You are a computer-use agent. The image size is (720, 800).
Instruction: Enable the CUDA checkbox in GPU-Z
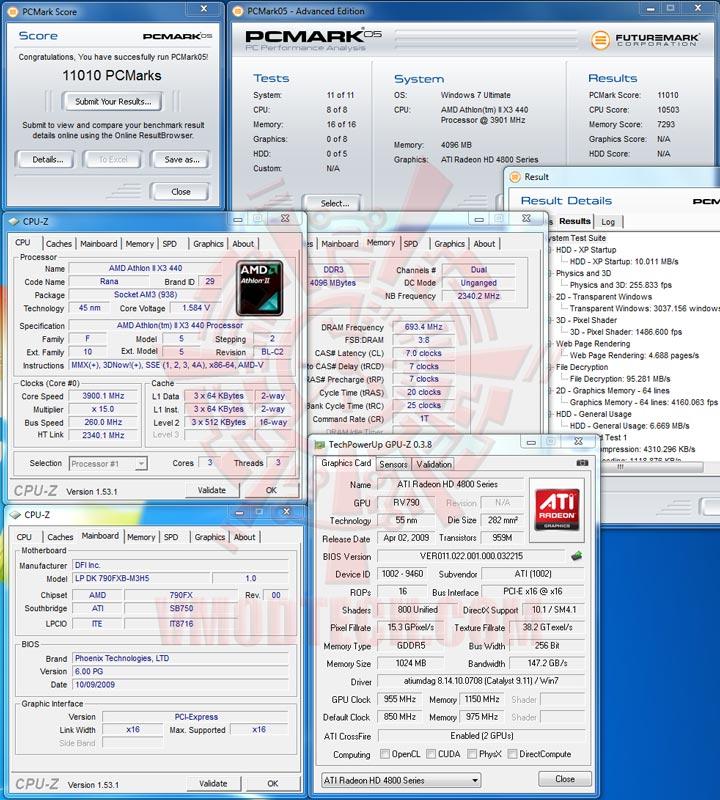point(431,754)
